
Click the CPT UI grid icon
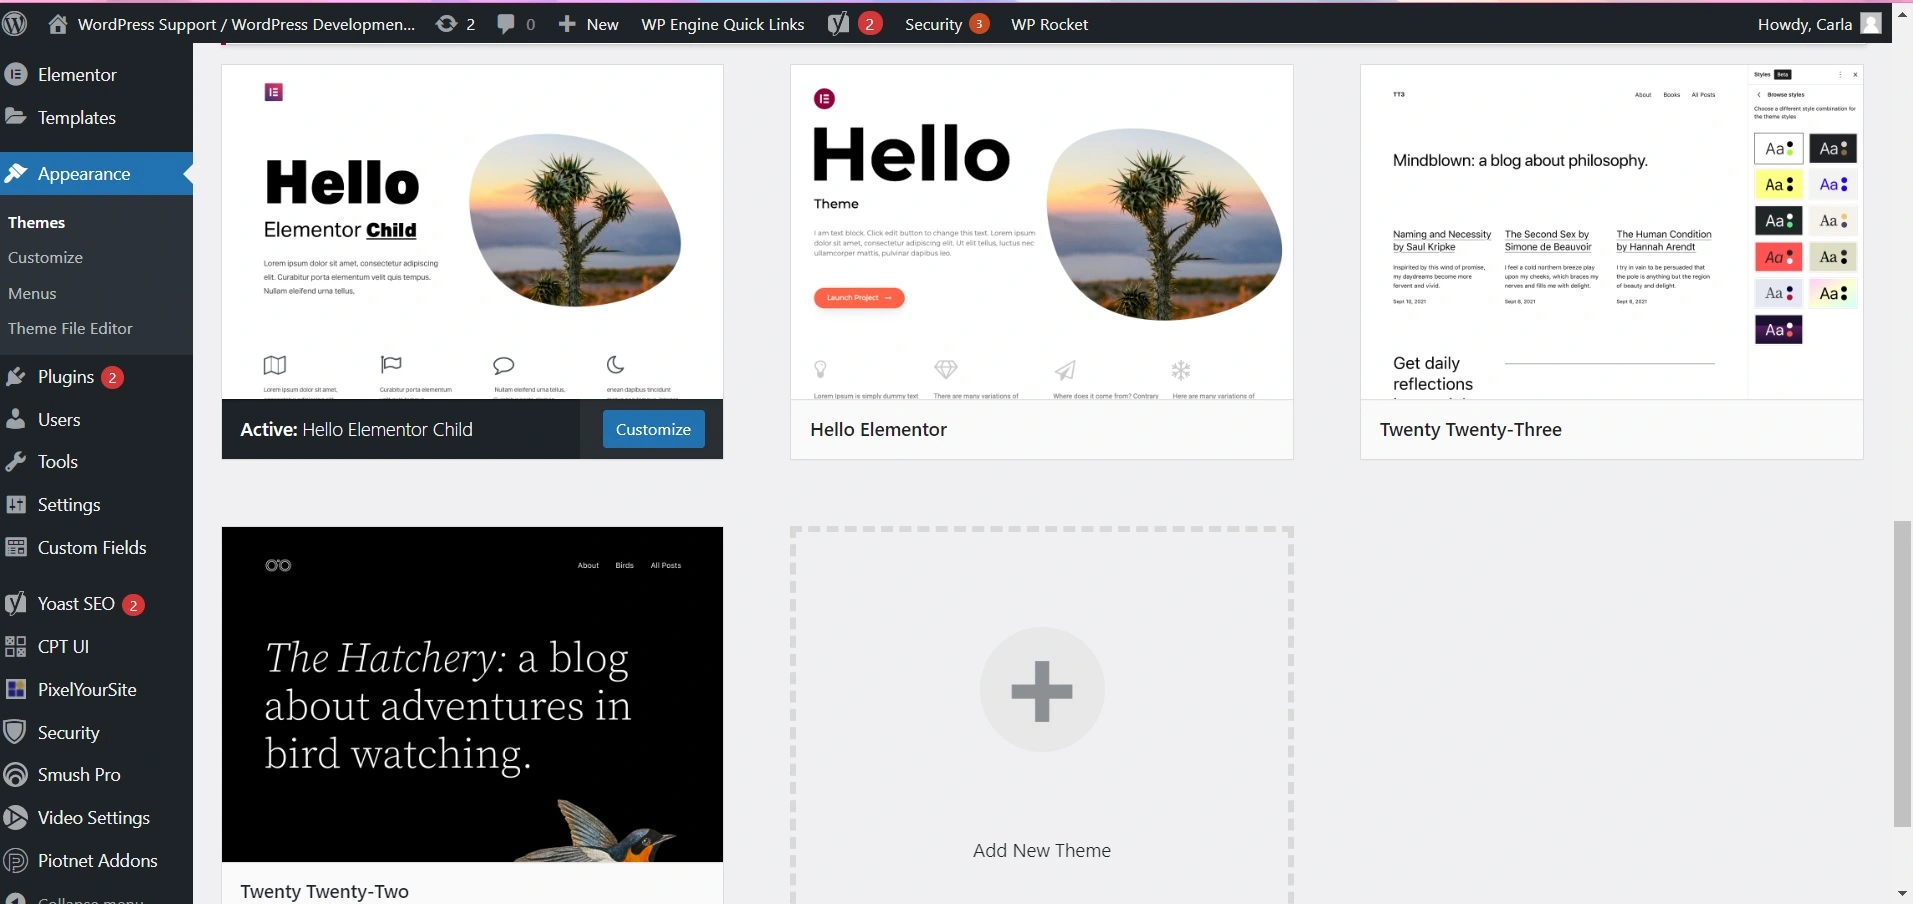(x=16, y=646)
